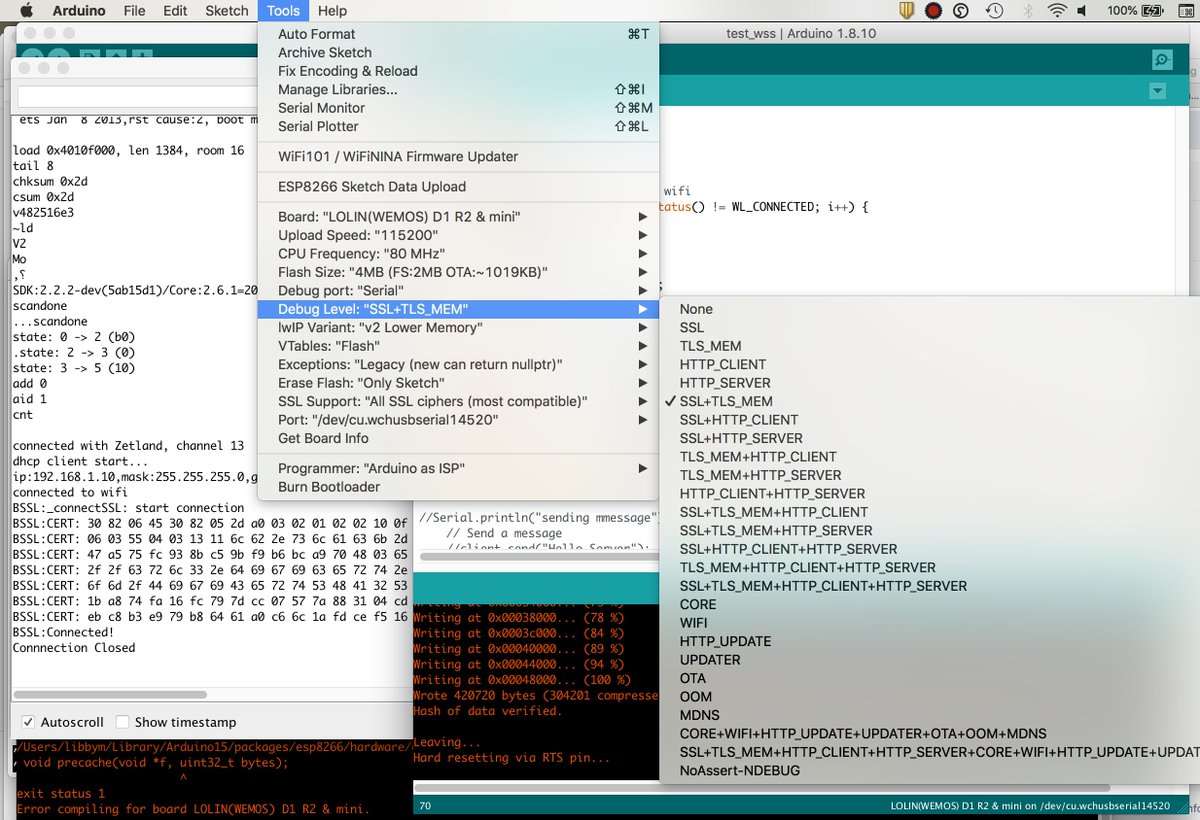1200x820 pixels.
Task: Select Archive Sketch
Action: click(x=458, y=52)
